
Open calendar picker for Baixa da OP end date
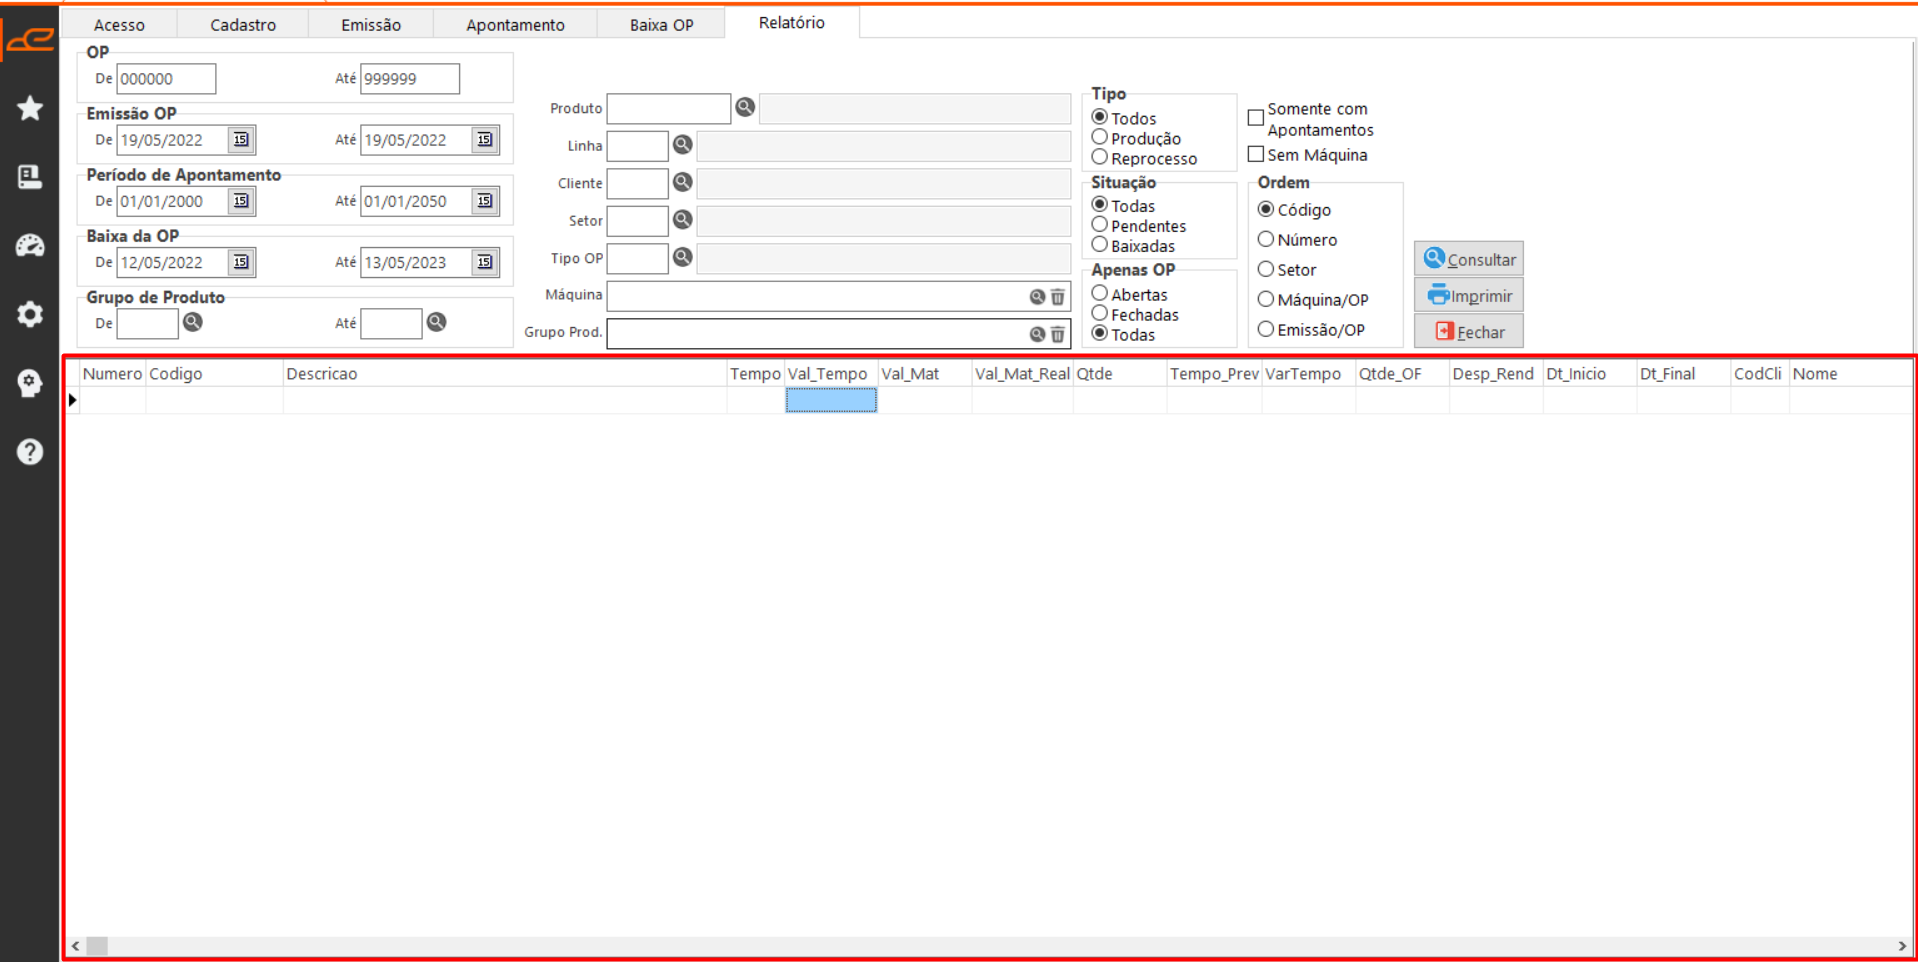coord(485,262)
